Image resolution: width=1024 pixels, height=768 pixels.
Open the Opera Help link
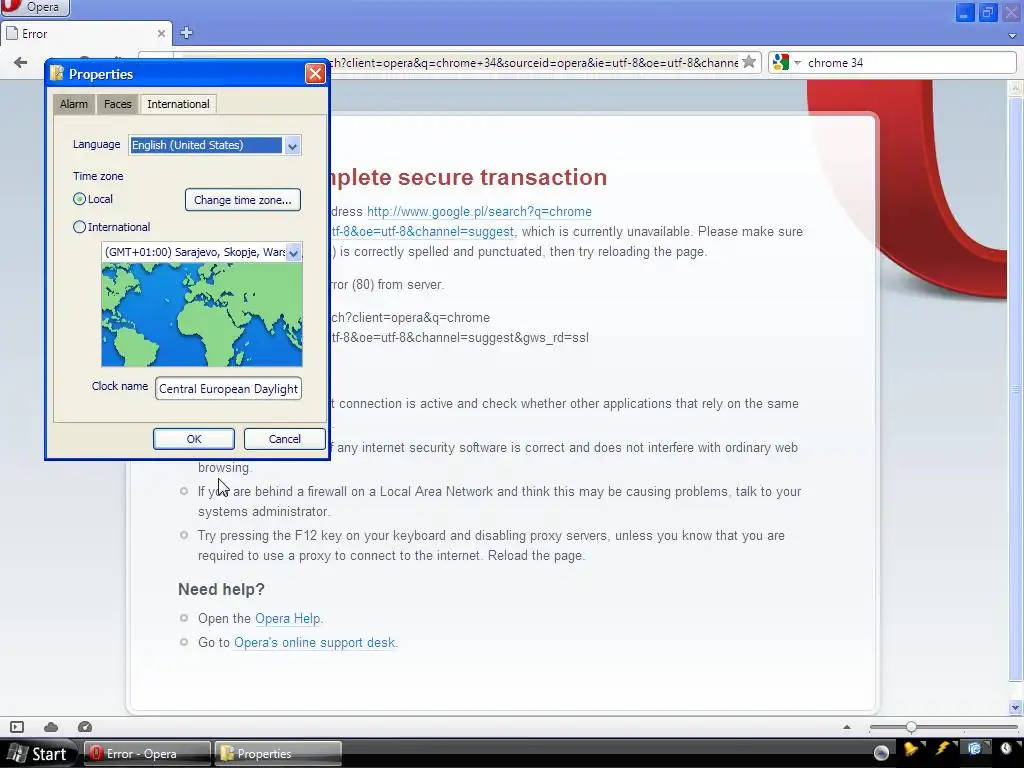[287, 618]
